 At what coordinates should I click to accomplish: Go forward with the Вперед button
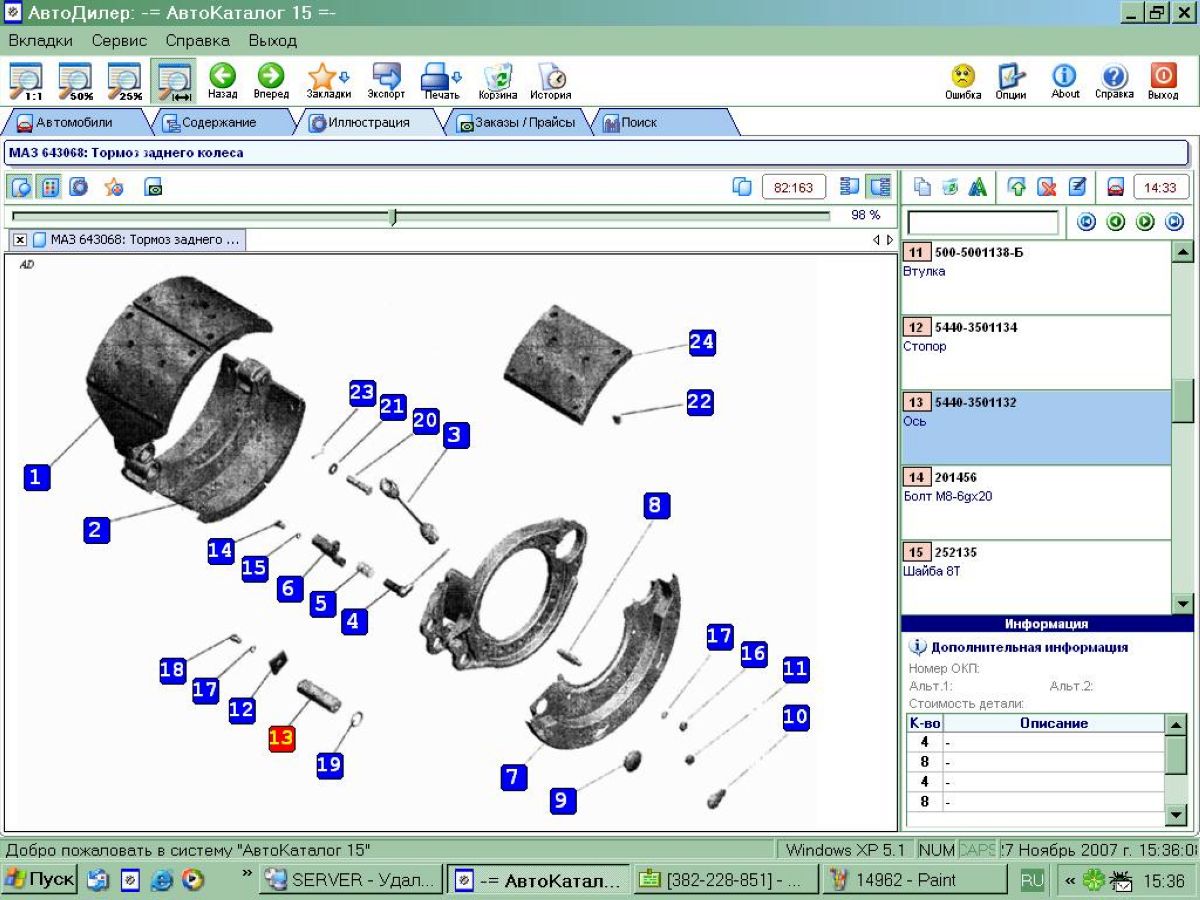pyautogui.click(x=271, y=81)
